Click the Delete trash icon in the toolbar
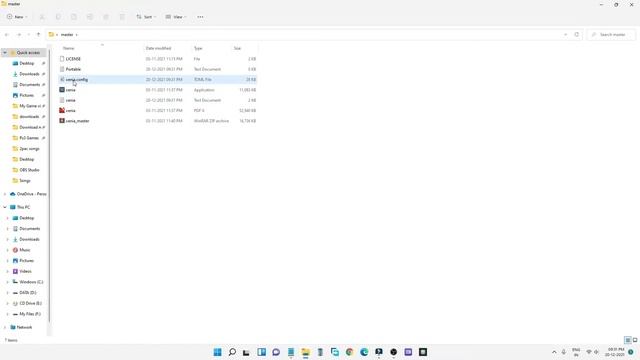This screenshot has height=360, width=640. pyautogui.click(x=122, y=17)
